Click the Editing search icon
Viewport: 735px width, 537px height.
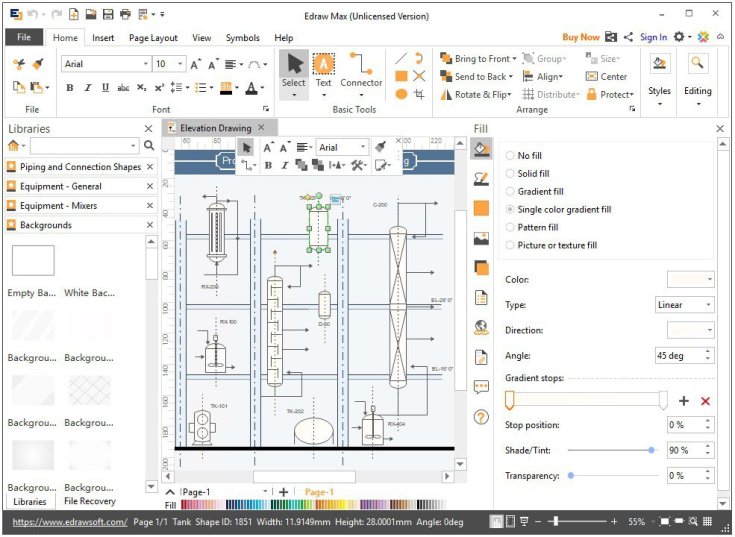point(697,65)
